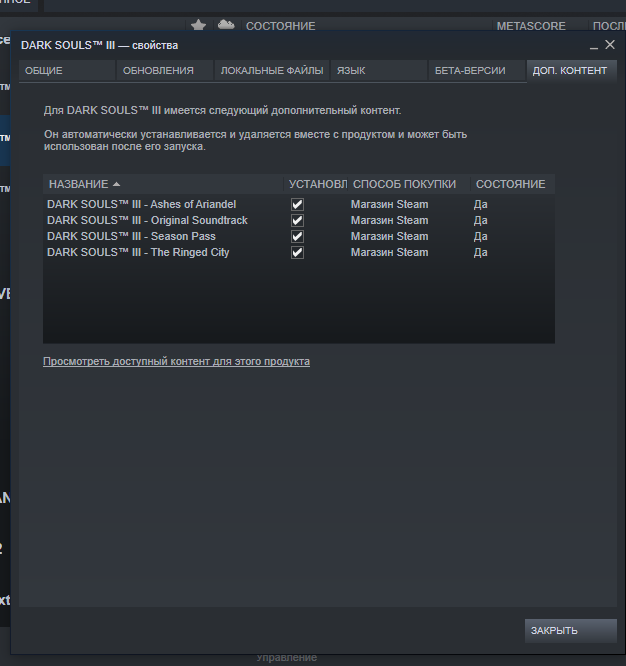This screenshot has width=626, height=666.
Task: Sort by the DLC table's СОСТОЯНИЕ column header
Action: (x=513, y=184)
